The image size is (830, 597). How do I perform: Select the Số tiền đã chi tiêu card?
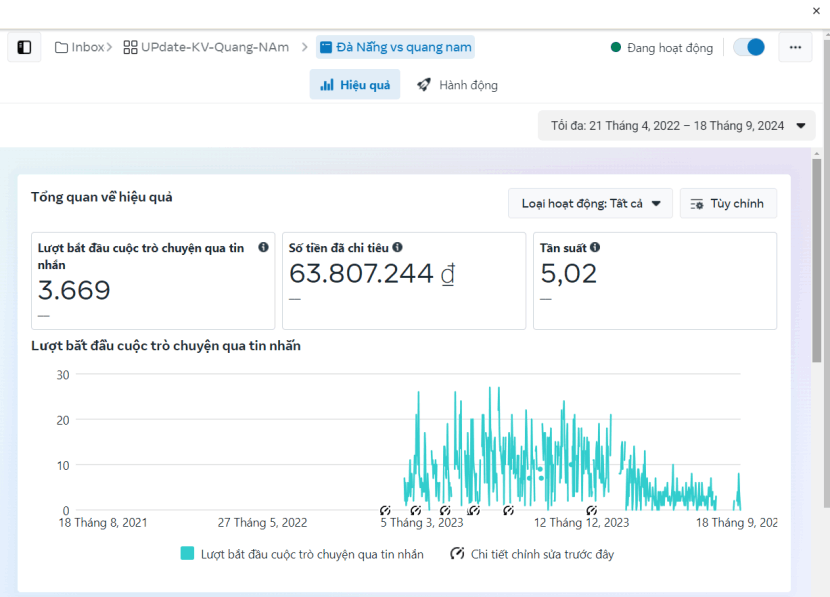(x=404, y=281)
